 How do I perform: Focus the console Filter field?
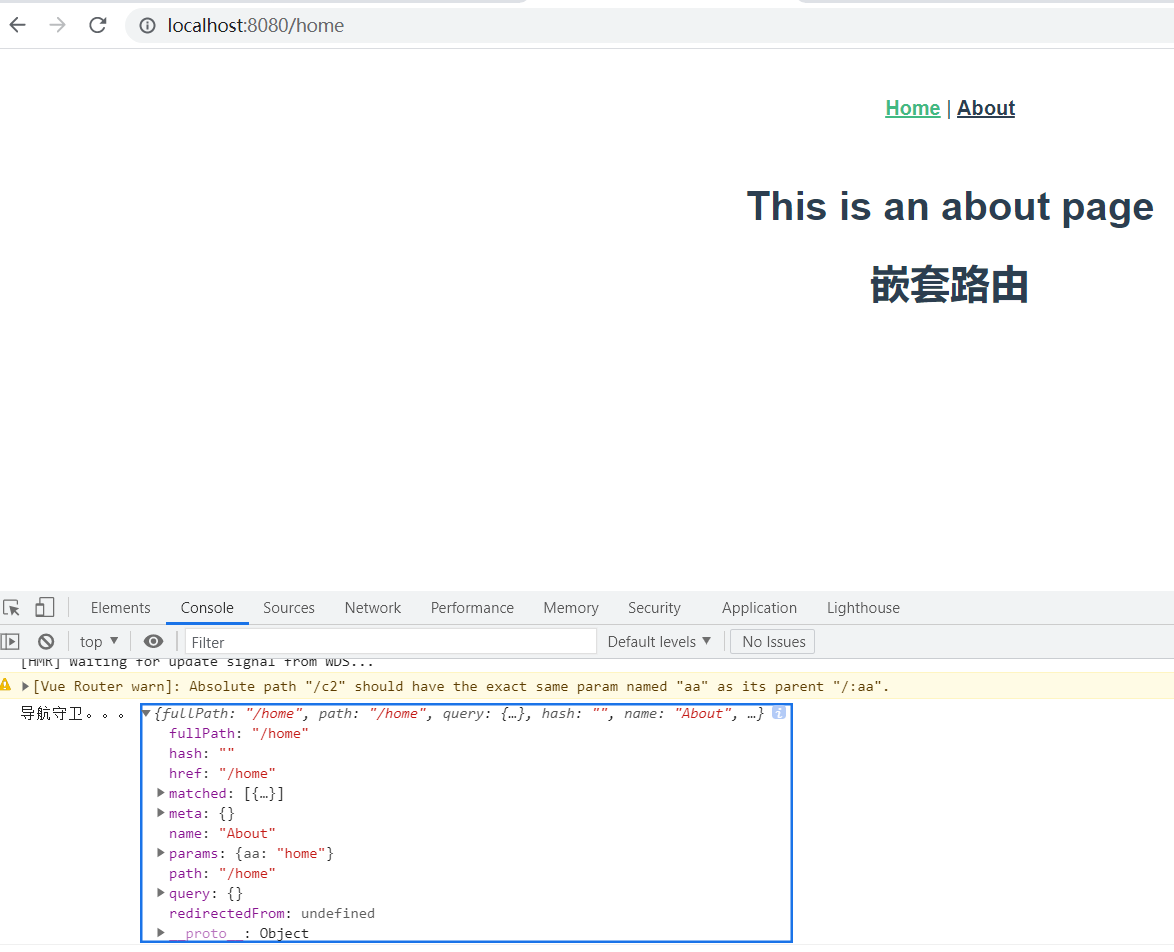point(390,642)
